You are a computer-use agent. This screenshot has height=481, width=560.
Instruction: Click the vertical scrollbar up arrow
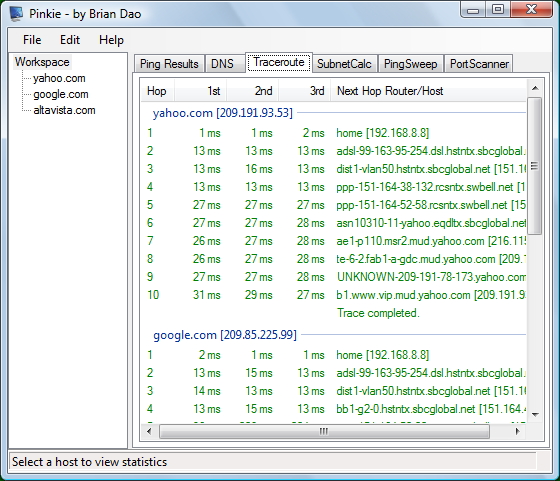point(535,88)
